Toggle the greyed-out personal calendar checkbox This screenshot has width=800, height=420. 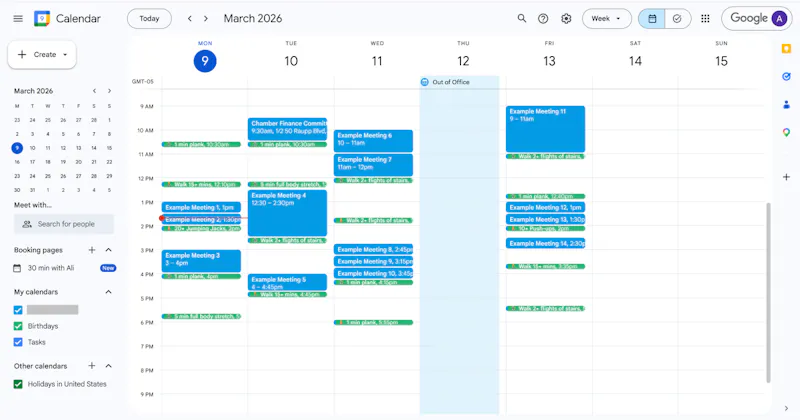[x=18, y=310]
